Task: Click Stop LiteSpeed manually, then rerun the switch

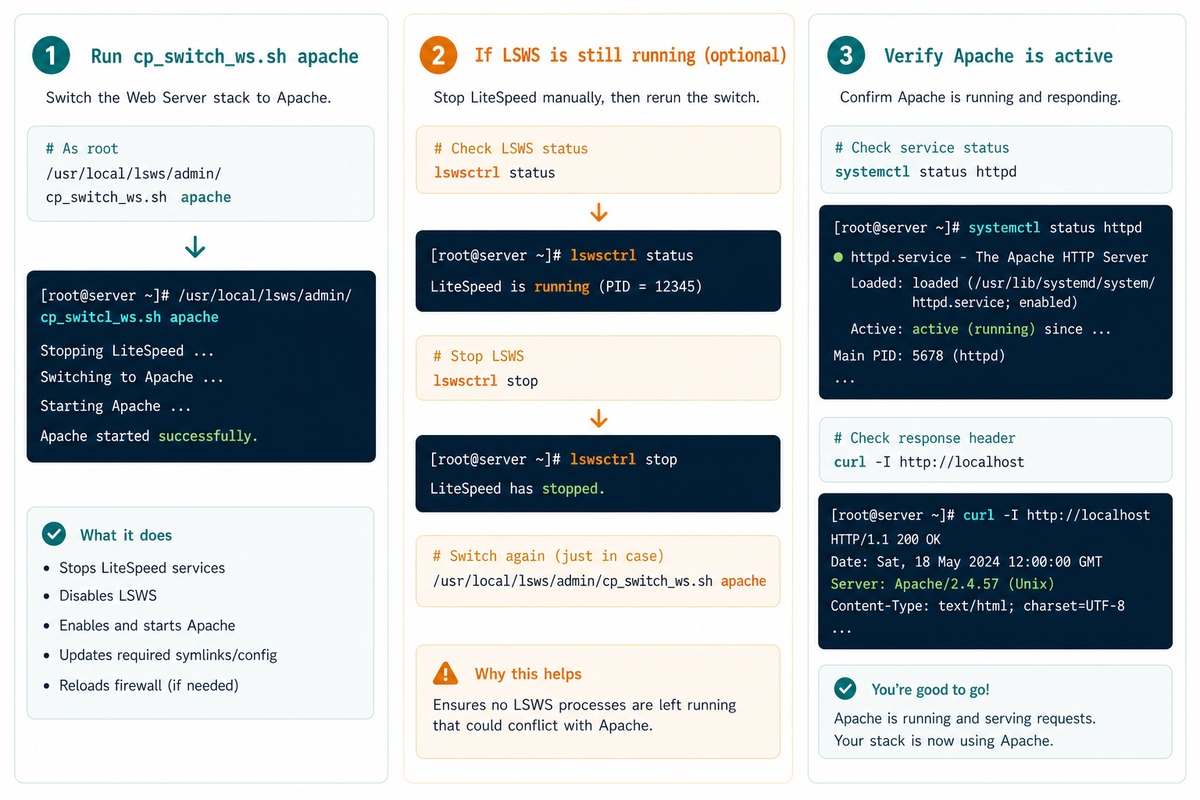Action: (x=596, y=98)
